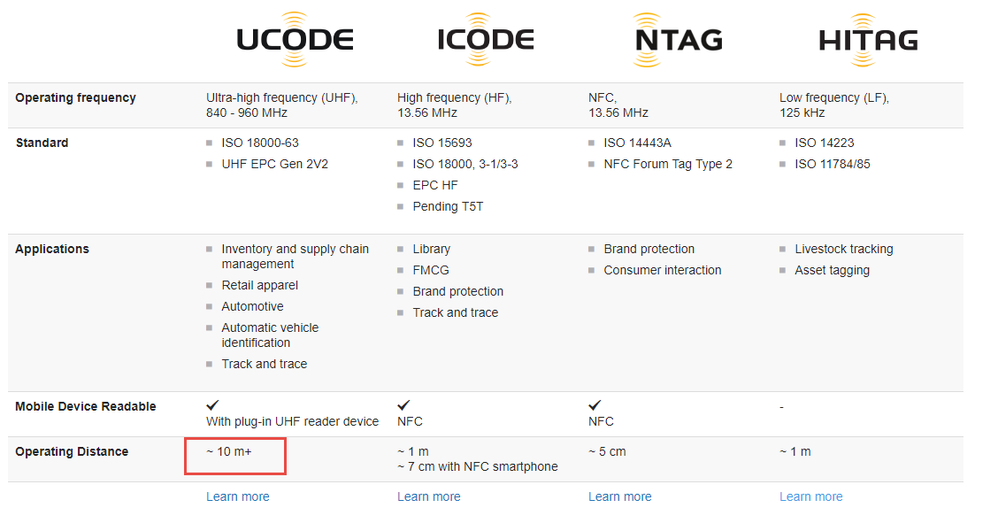Screen dimensions: 998x524
Task: Click the checkmark in the NTAG column
Action: click(594, 405)
